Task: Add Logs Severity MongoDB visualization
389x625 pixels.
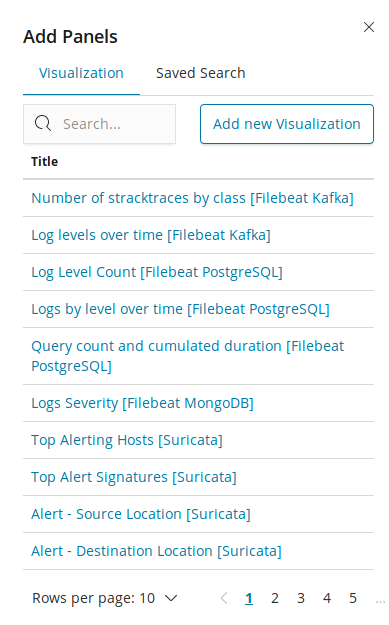Action: point(142,403)
